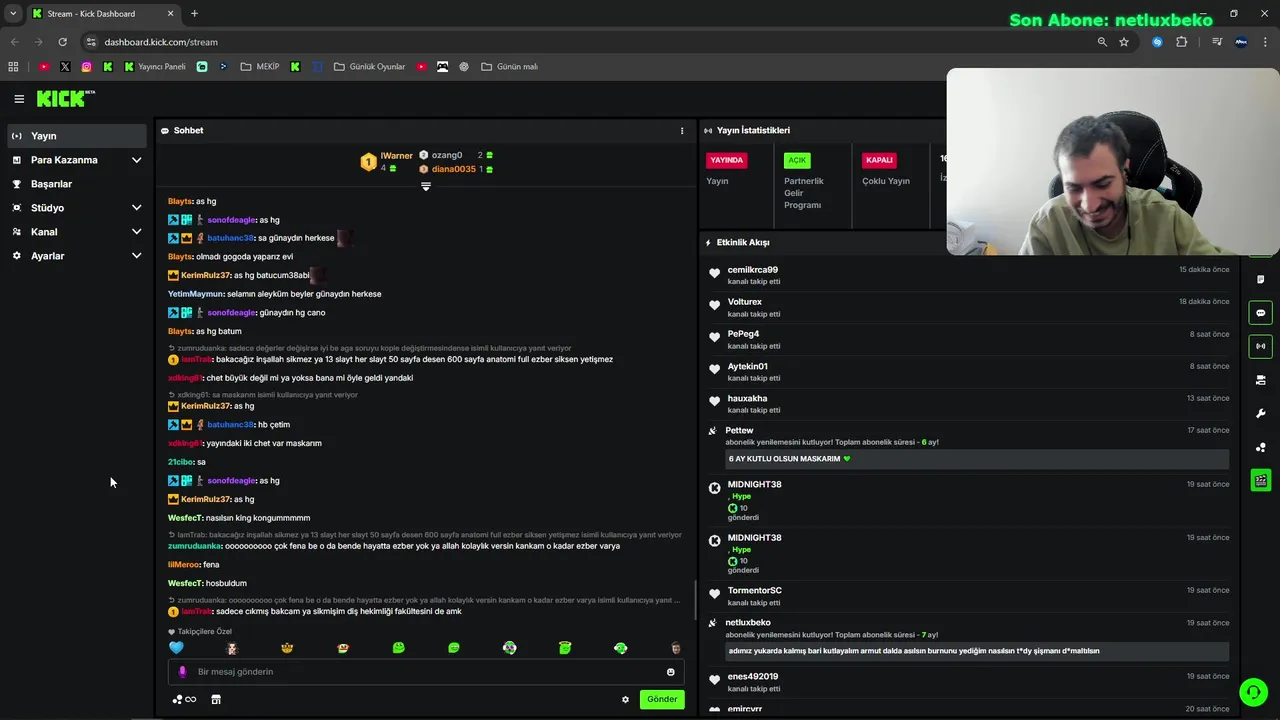This screenshot has width=1280, height=720.
Task: Open the browser tab search dropdown
Action: (x=13, y=14)
